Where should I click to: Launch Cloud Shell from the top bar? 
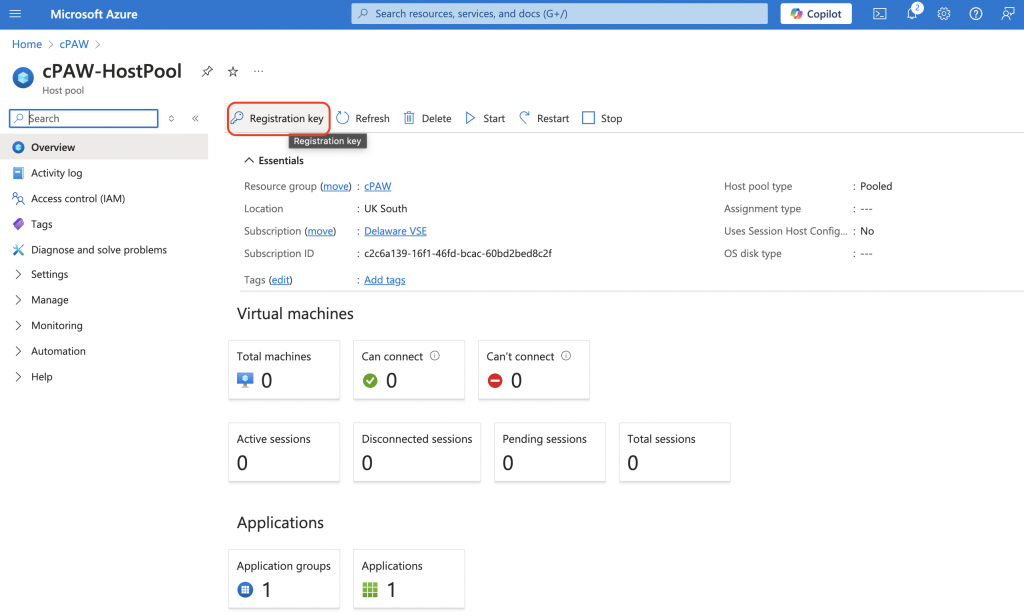click(880, 14)
